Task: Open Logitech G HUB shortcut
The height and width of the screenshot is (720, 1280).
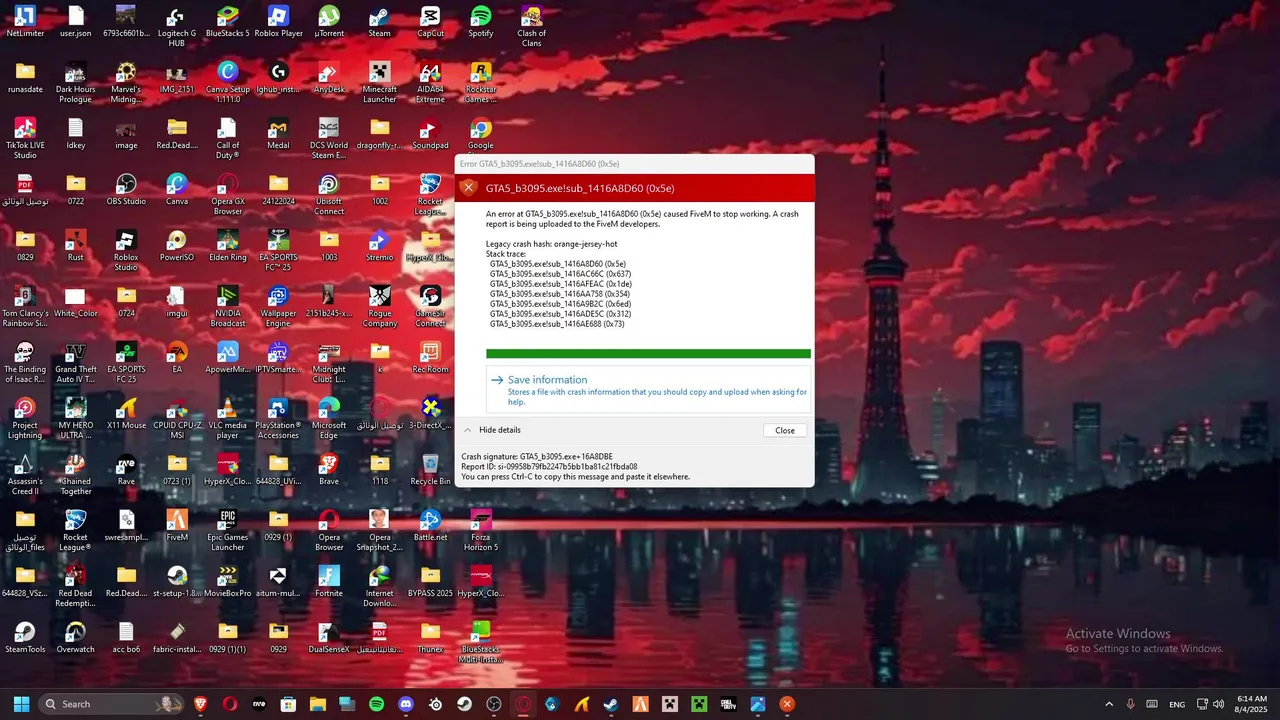Action: (x=177, y=26)
